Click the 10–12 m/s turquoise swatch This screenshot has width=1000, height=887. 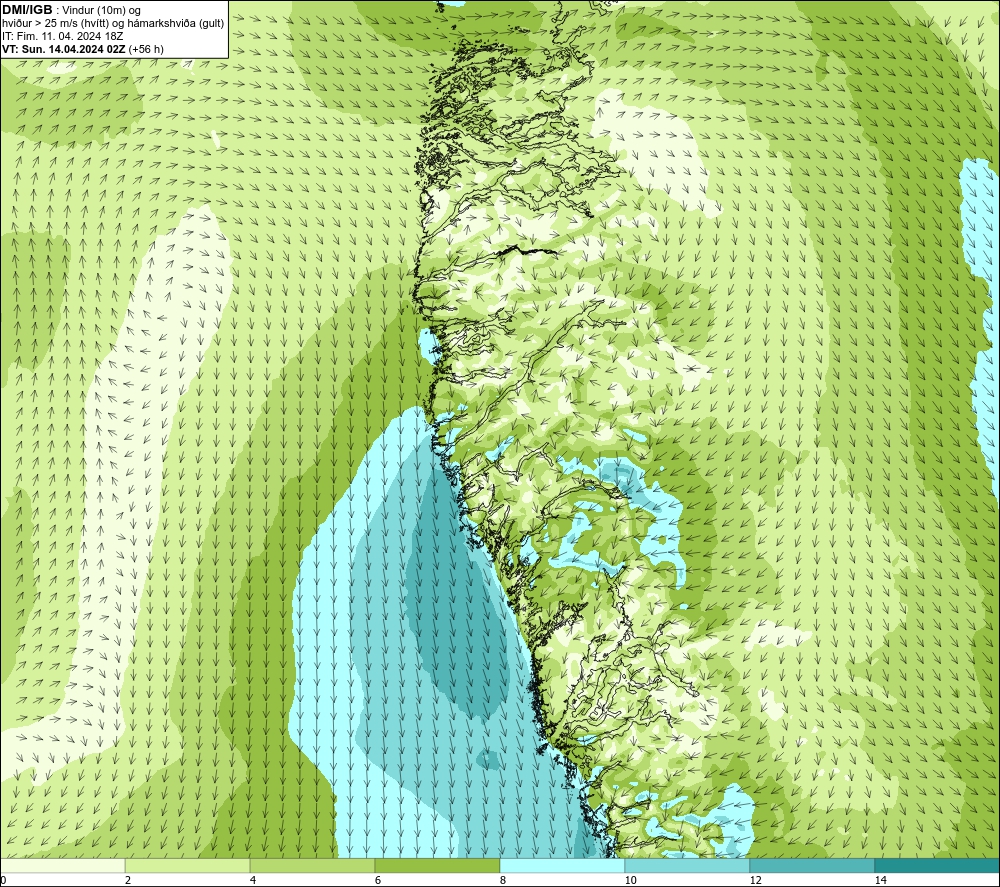688,865
